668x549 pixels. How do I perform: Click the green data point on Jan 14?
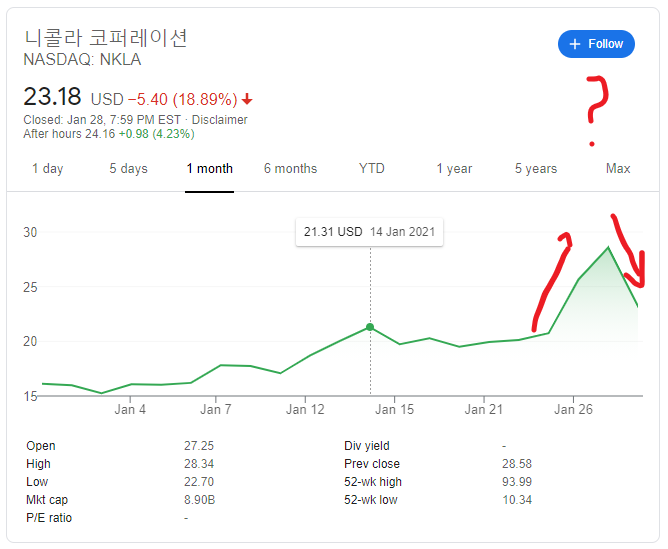[370, 327]
